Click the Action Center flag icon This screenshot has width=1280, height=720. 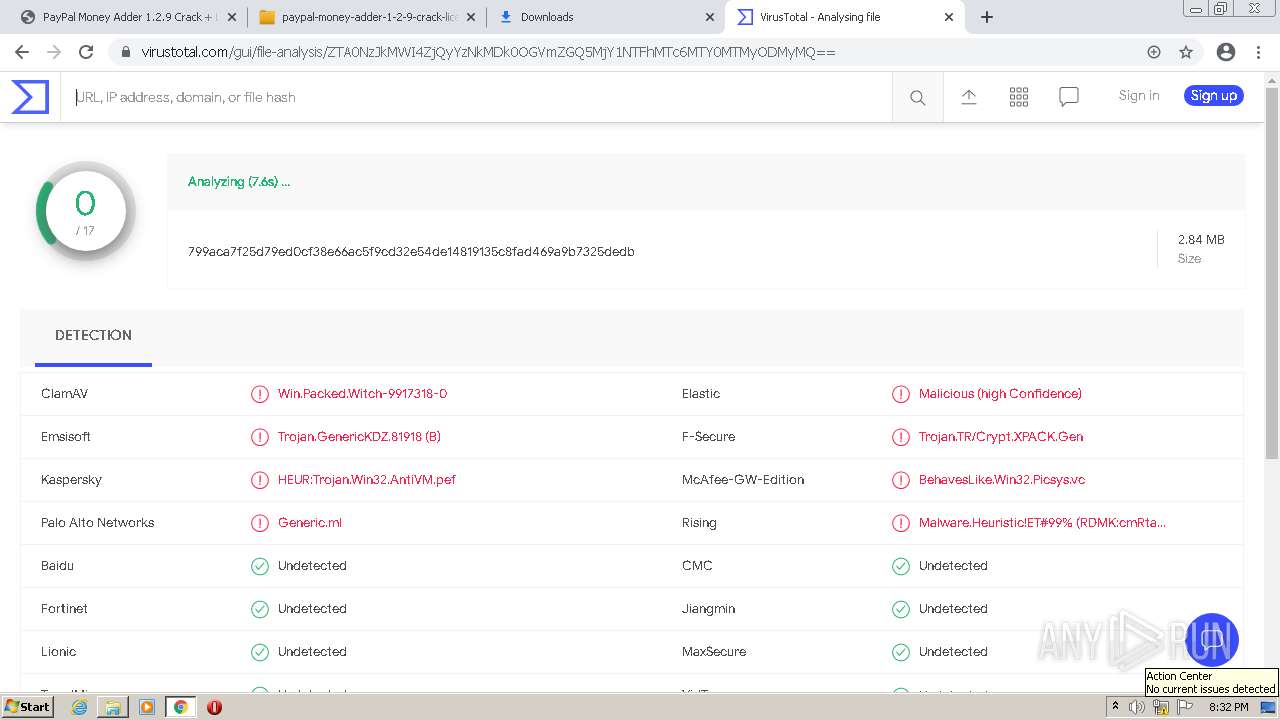tap(1185, 707)
